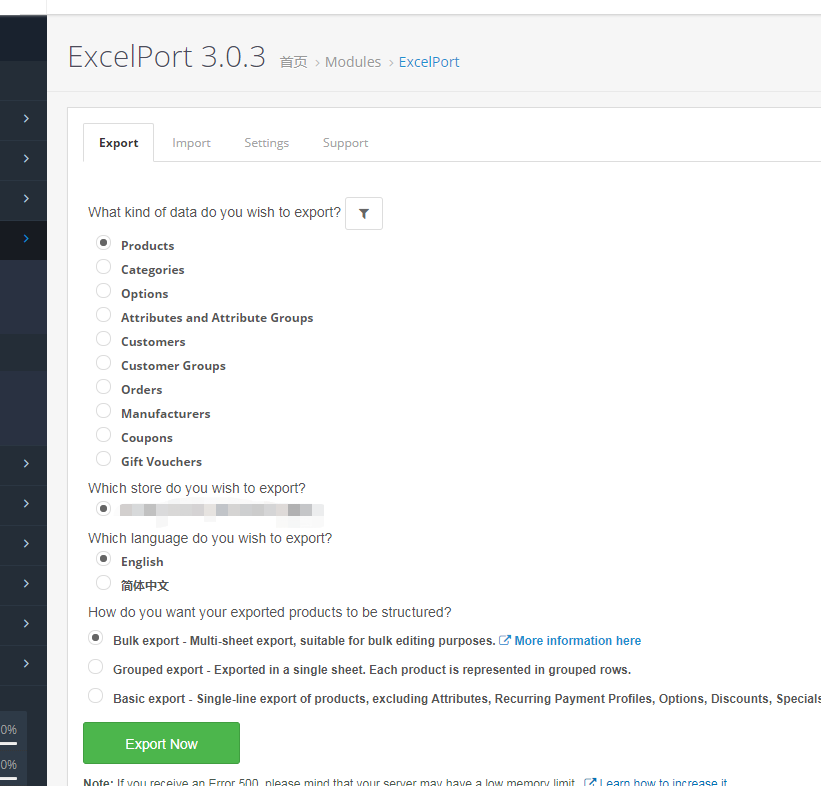The height and width of the screenshot is (786, 821).
Task: Click the external-link icon before More information here
Action: coord(504,640)
